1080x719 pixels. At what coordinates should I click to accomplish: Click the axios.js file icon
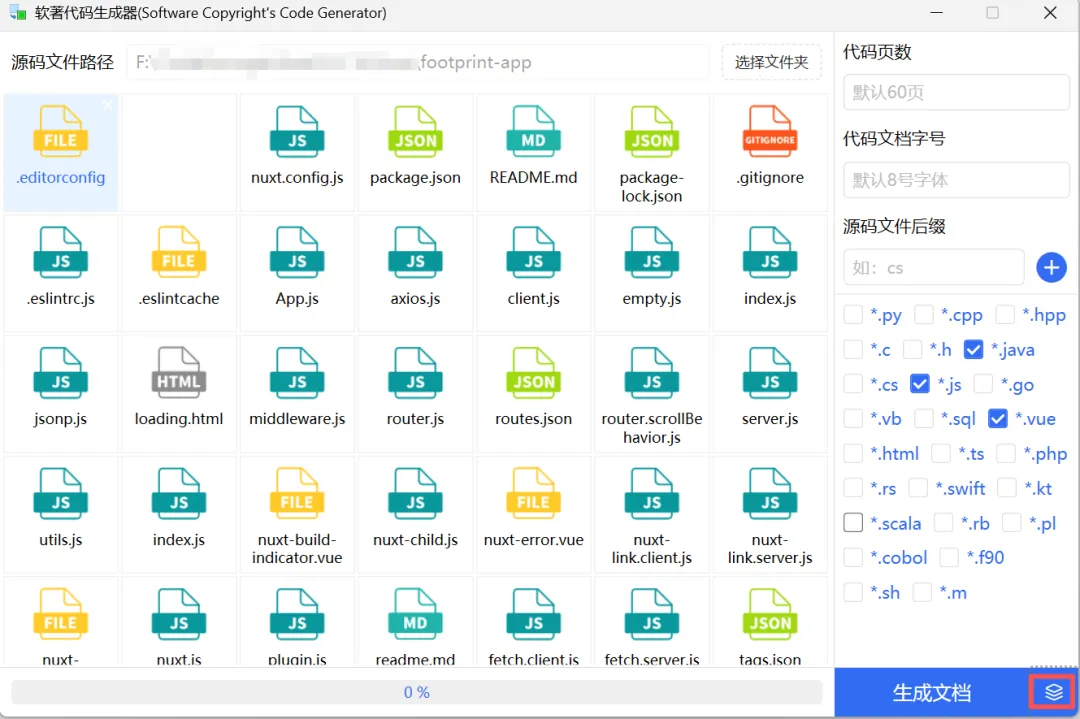point(415,253)
